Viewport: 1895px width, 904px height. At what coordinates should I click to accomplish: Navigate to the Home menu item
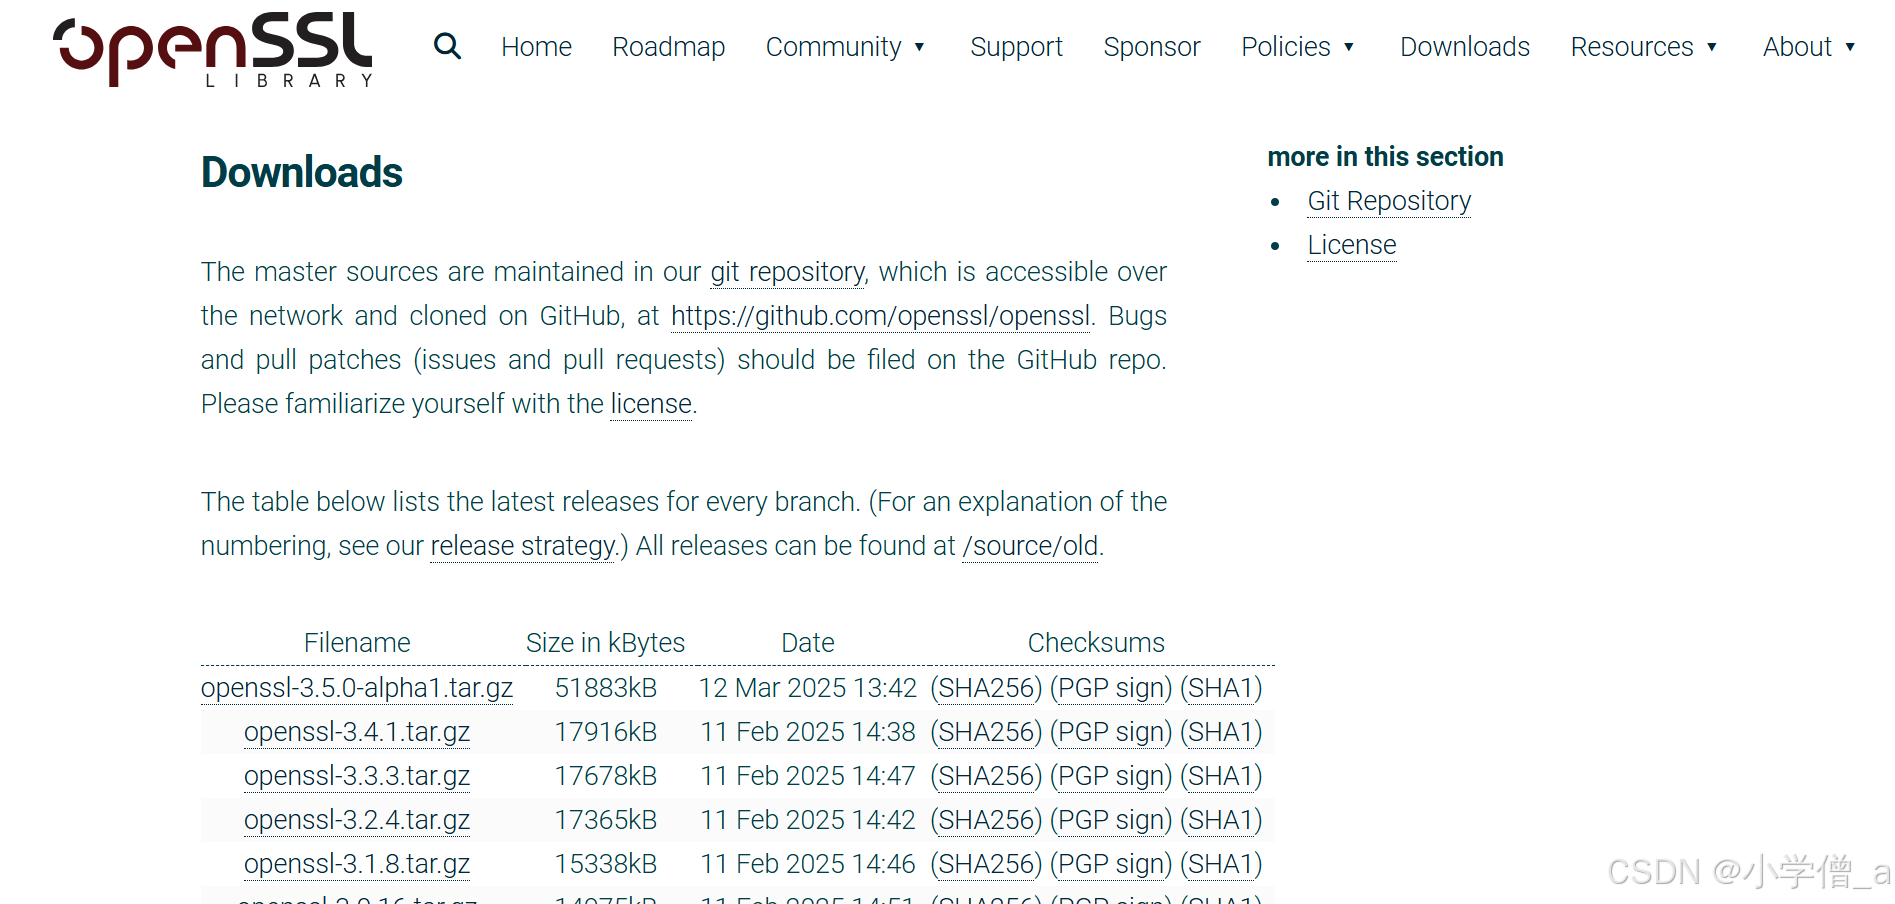coord(536,46)
